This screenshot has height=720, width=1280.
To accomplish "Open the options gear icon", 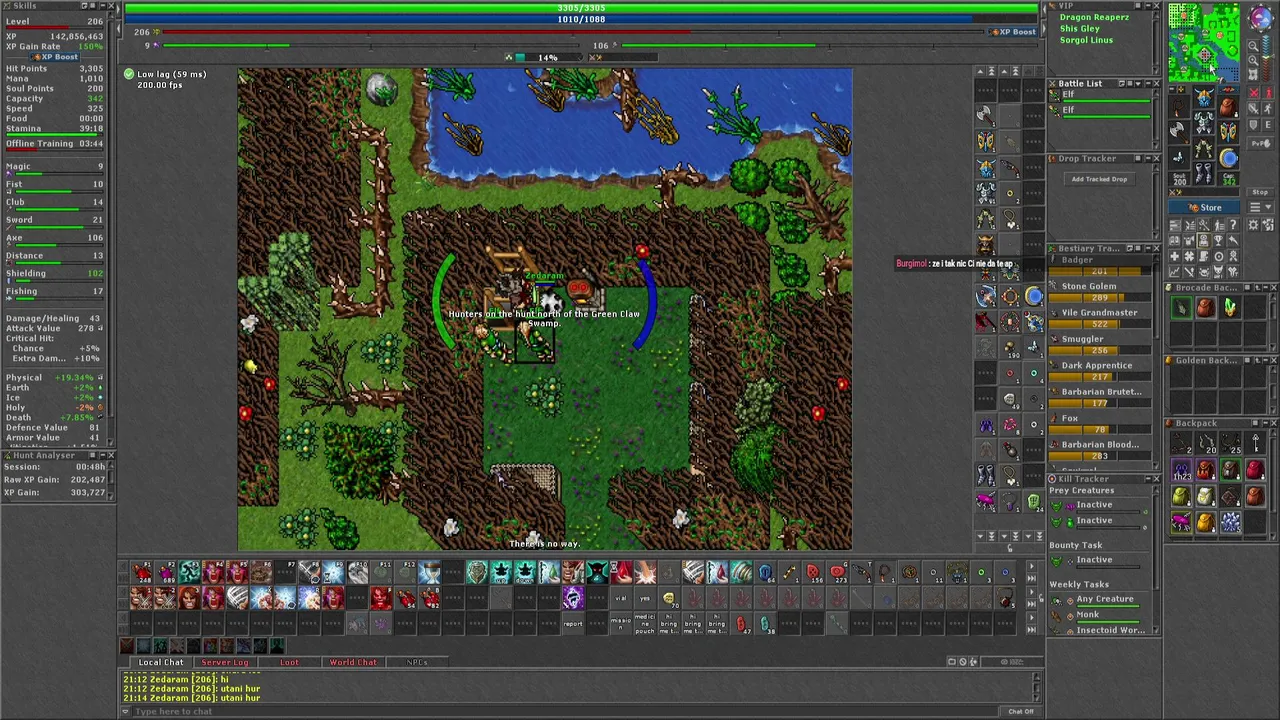I will (1252, 224).
